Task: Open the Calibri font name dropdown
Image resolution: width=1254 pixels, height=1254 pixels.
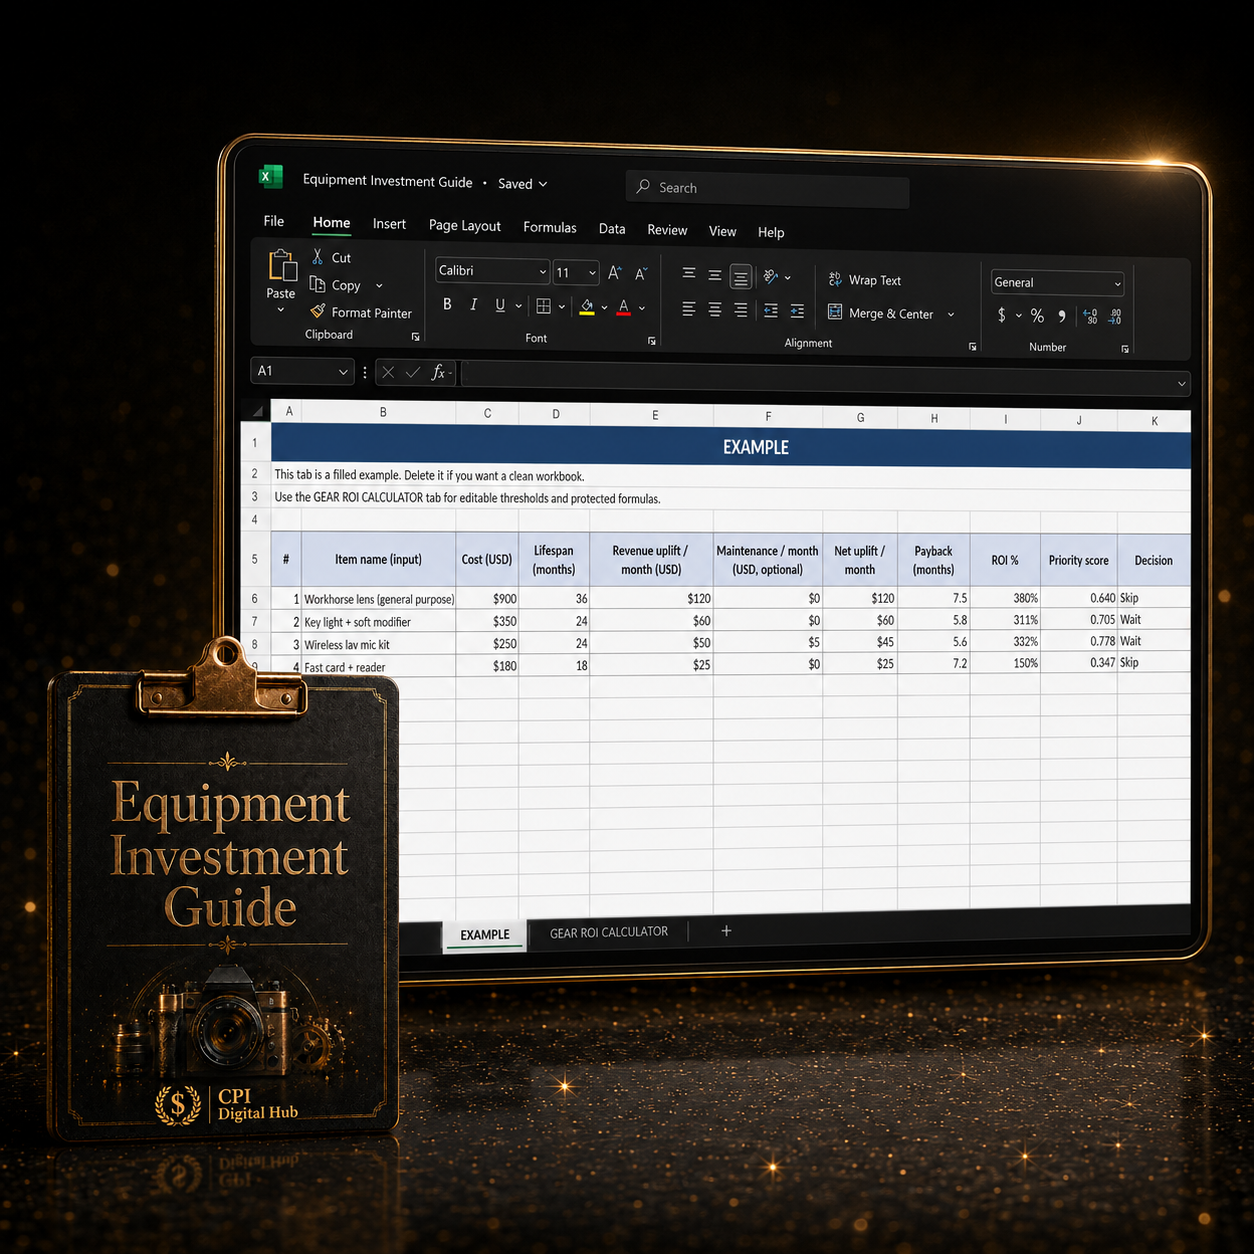Action: [x=493, y=271]
